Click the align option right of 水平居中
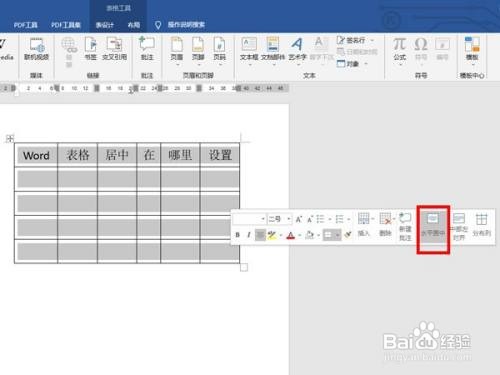The height and width of the screenshot is (375, 500). click(x=459, y=227)
